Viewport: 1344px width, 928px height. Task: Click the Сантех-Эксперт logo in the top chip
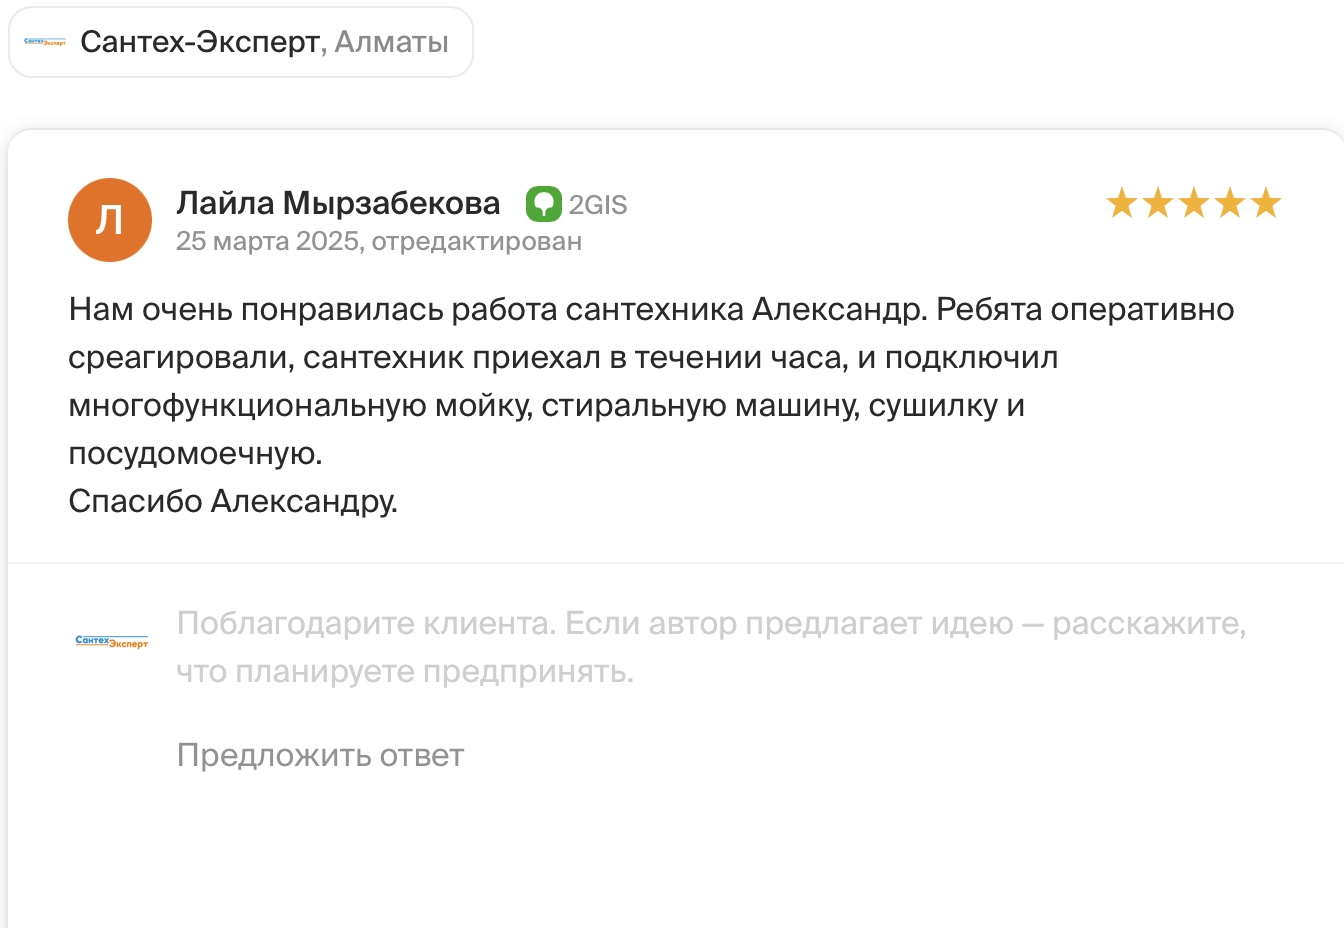click(x=45, y=42)
